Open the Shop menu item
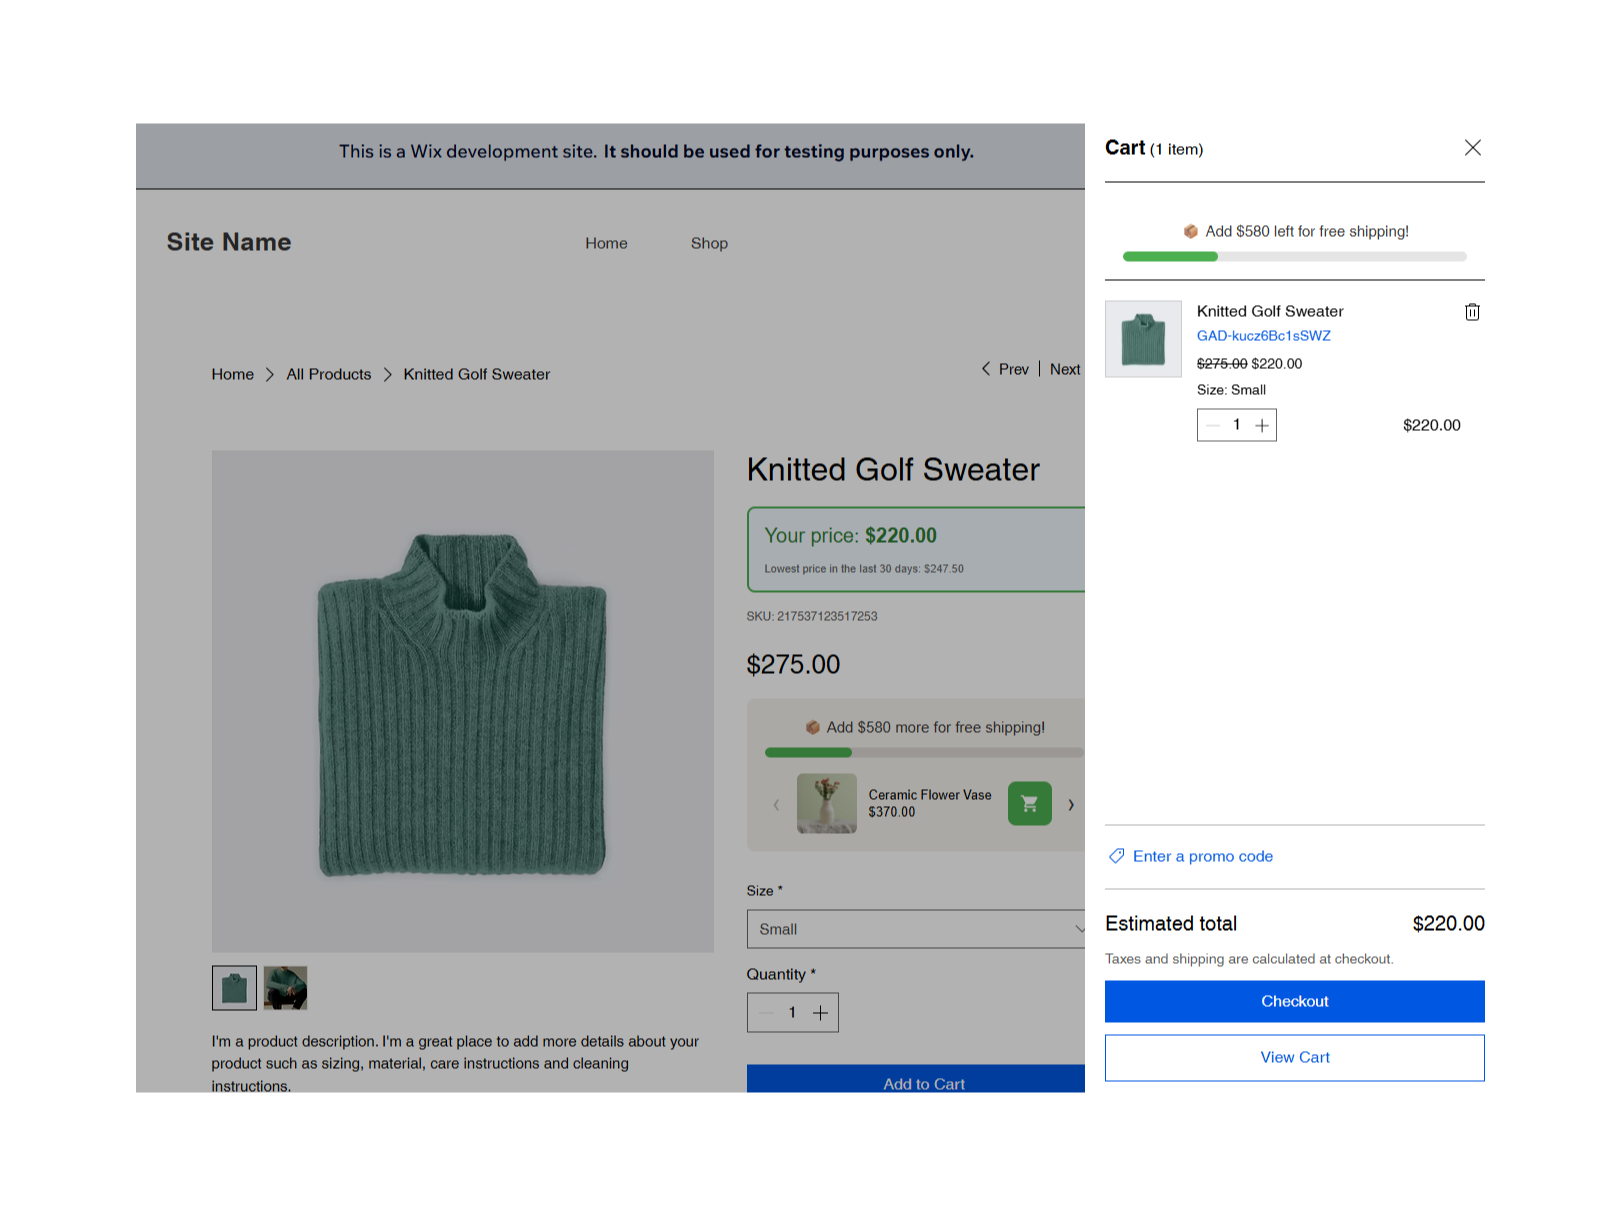Image resolution: width=1606 pixels, height=1205 pixels. point(709,243)
